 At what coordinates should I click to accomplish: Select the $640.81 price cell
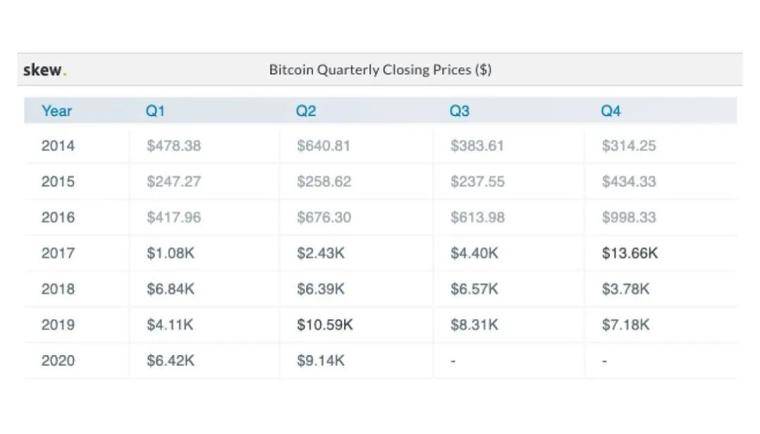point(324,146)
